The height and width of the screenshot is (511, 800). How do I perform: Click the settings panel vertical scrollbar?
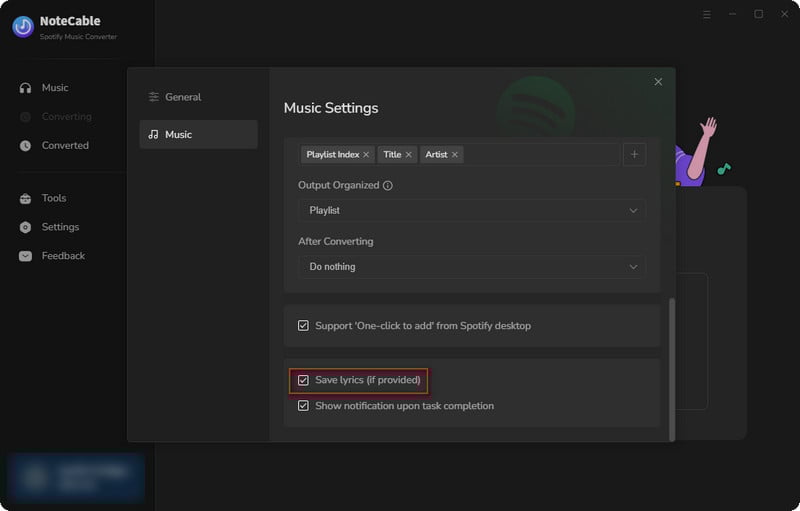coord(672,369)
